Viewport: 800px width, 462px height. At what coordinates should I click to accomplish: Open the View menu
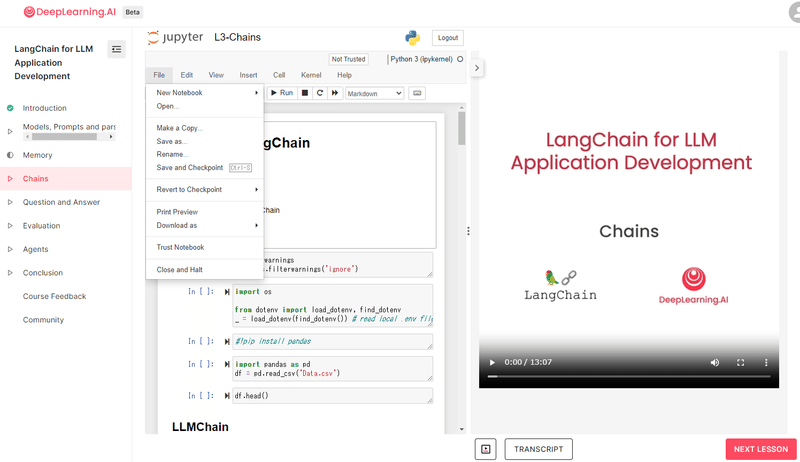pyautogui.click(x=216, y=75)
